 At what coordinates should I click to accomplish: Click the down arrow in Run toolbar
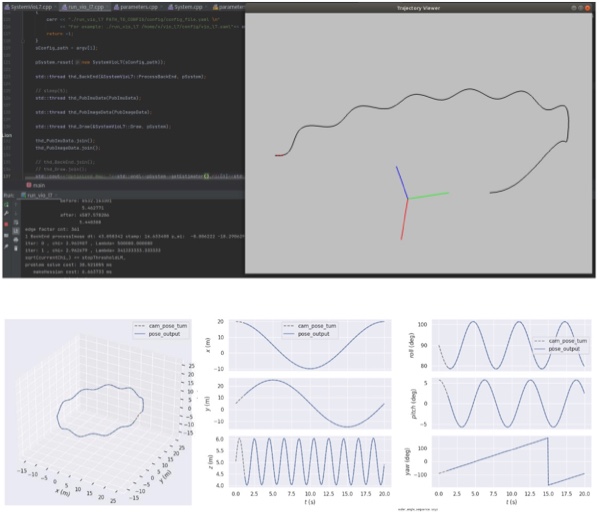pyautogui.click(x=16, y=213)
